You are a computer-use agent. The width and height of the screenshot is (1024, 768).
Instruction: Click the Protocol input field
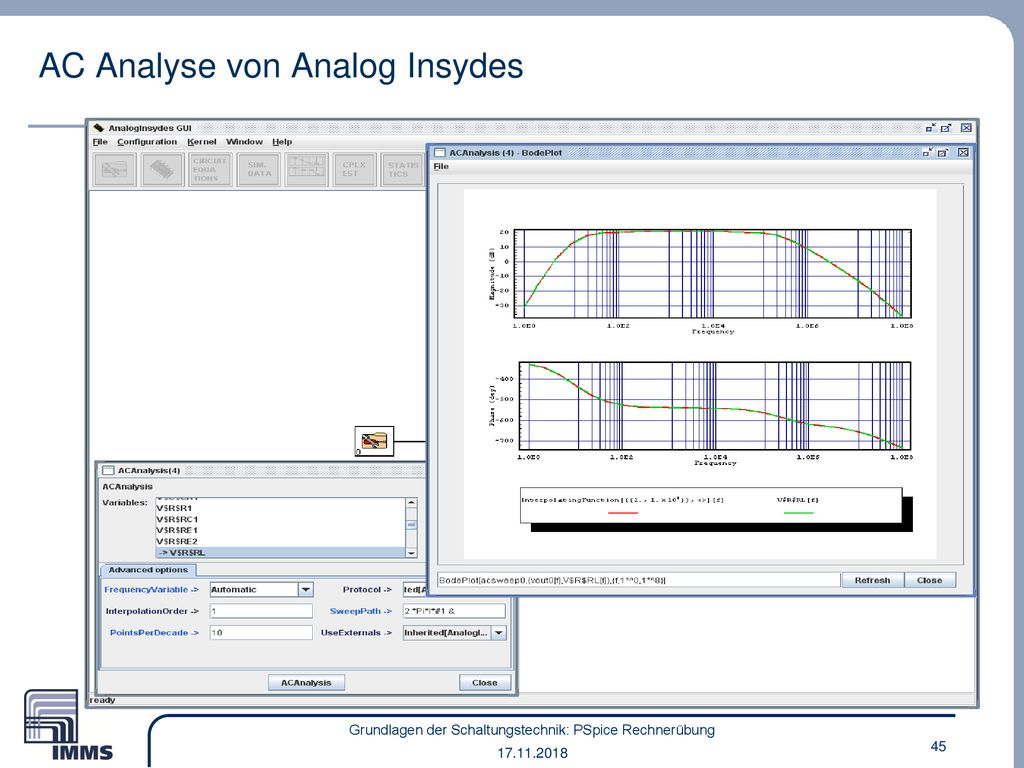click(415, 590)
